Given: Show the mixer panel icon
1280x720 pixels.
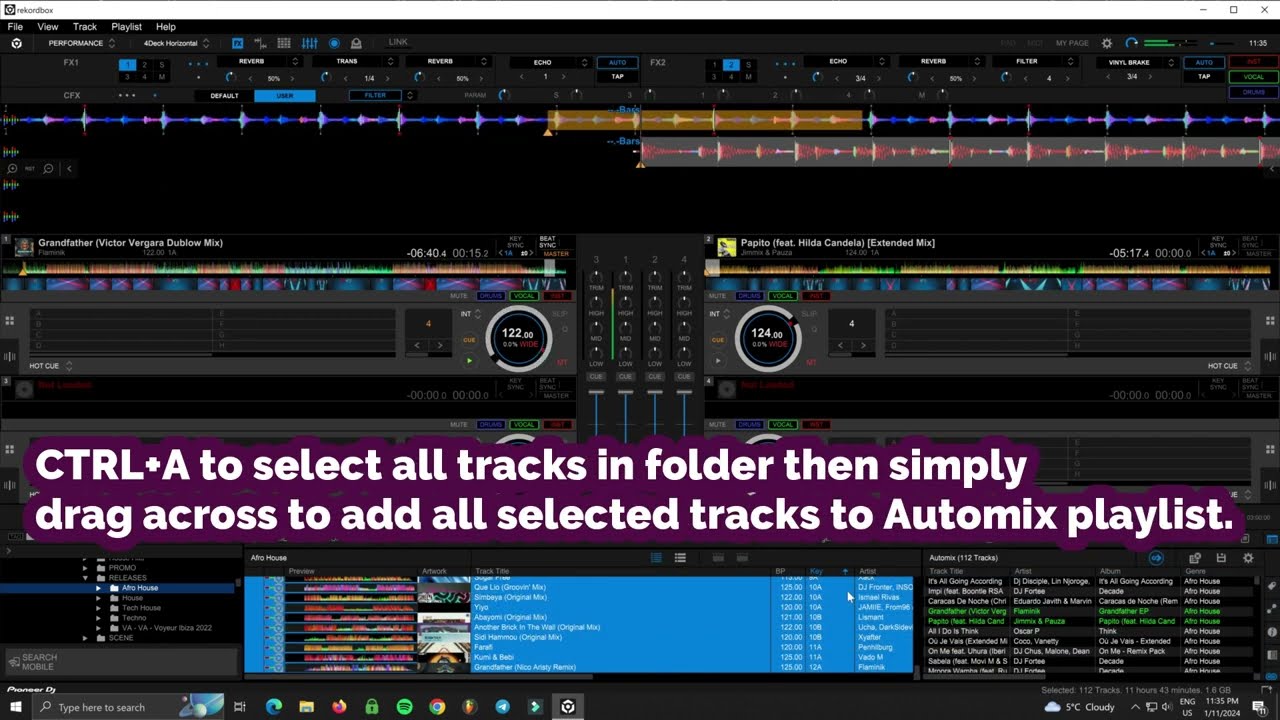Looking at the screenshot, I should [309, 43].
